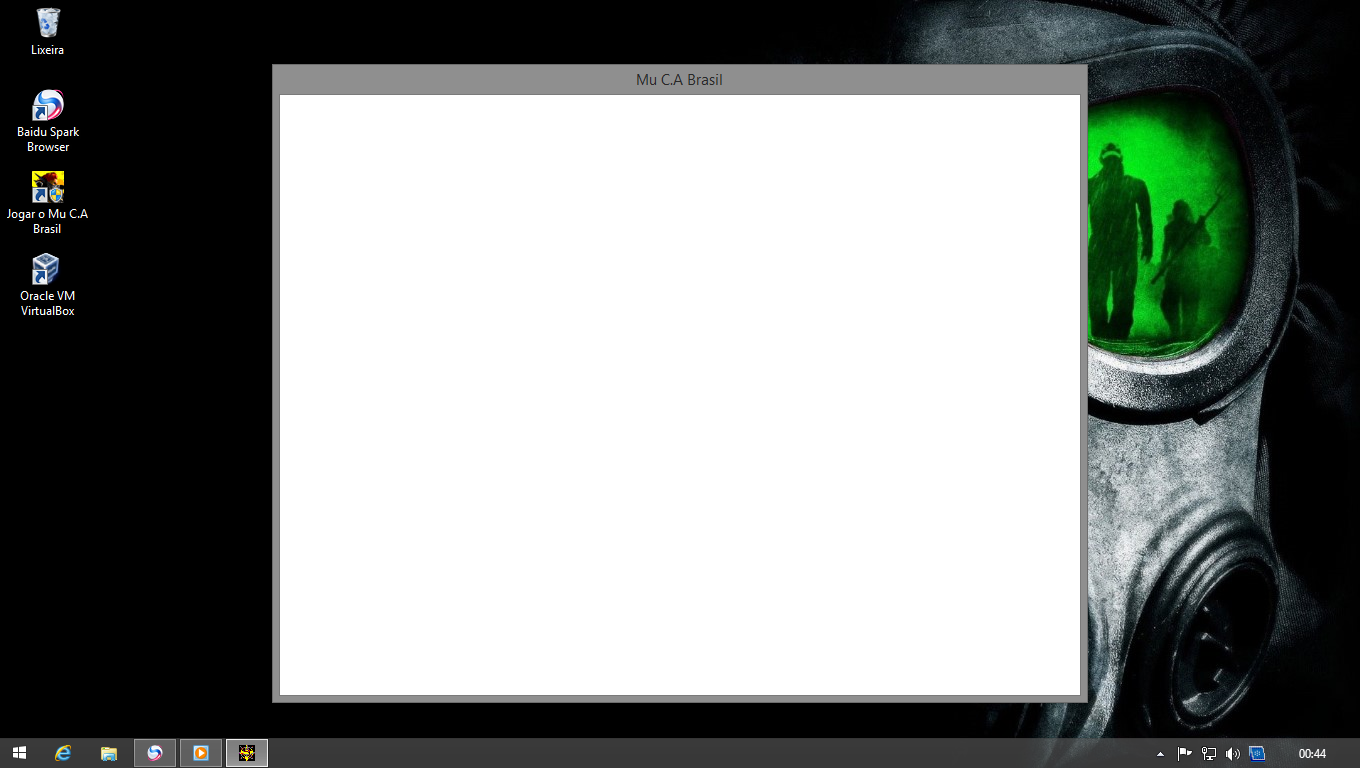Click the Mu C.A Brasil taskbar button
This screenshot has height=768, width=1360.
point(247,753)
